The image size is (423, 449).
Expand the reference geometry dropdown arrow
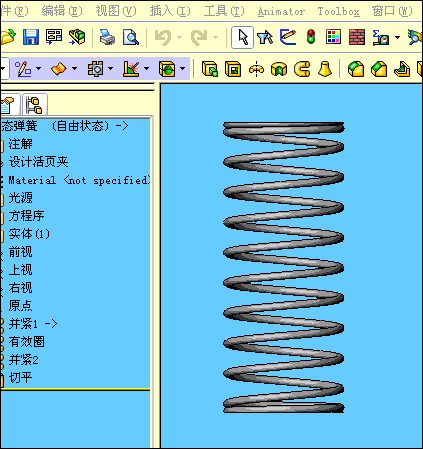[x=147, y=69]
